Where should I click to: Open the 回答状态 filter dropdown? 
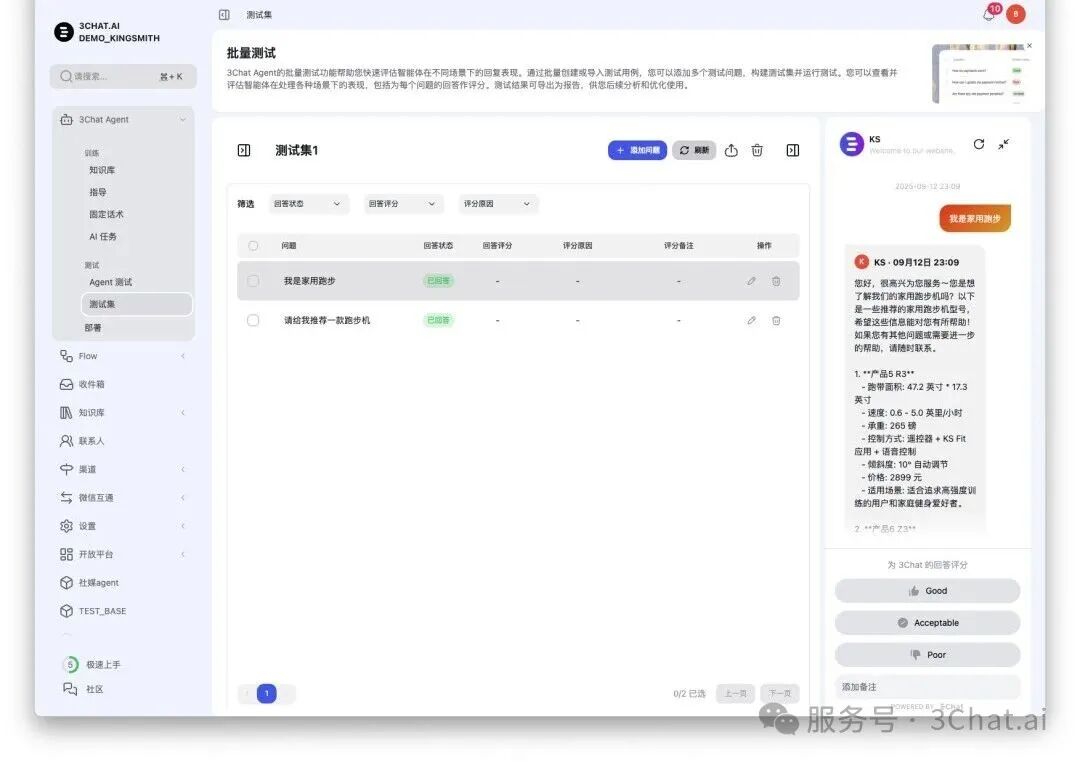pyautogui.click(x=307, y=204)
